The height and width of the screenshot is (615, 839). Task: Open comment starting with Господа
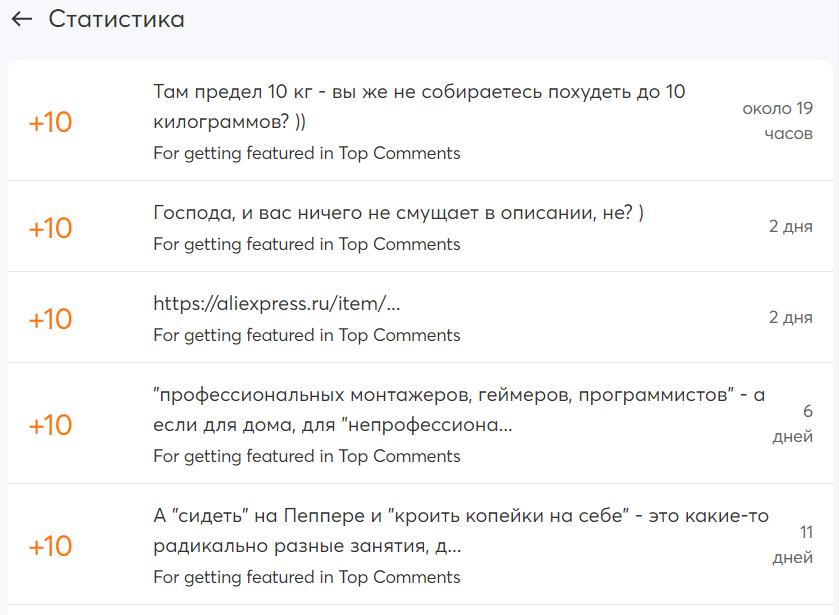(x=399, y=214)
